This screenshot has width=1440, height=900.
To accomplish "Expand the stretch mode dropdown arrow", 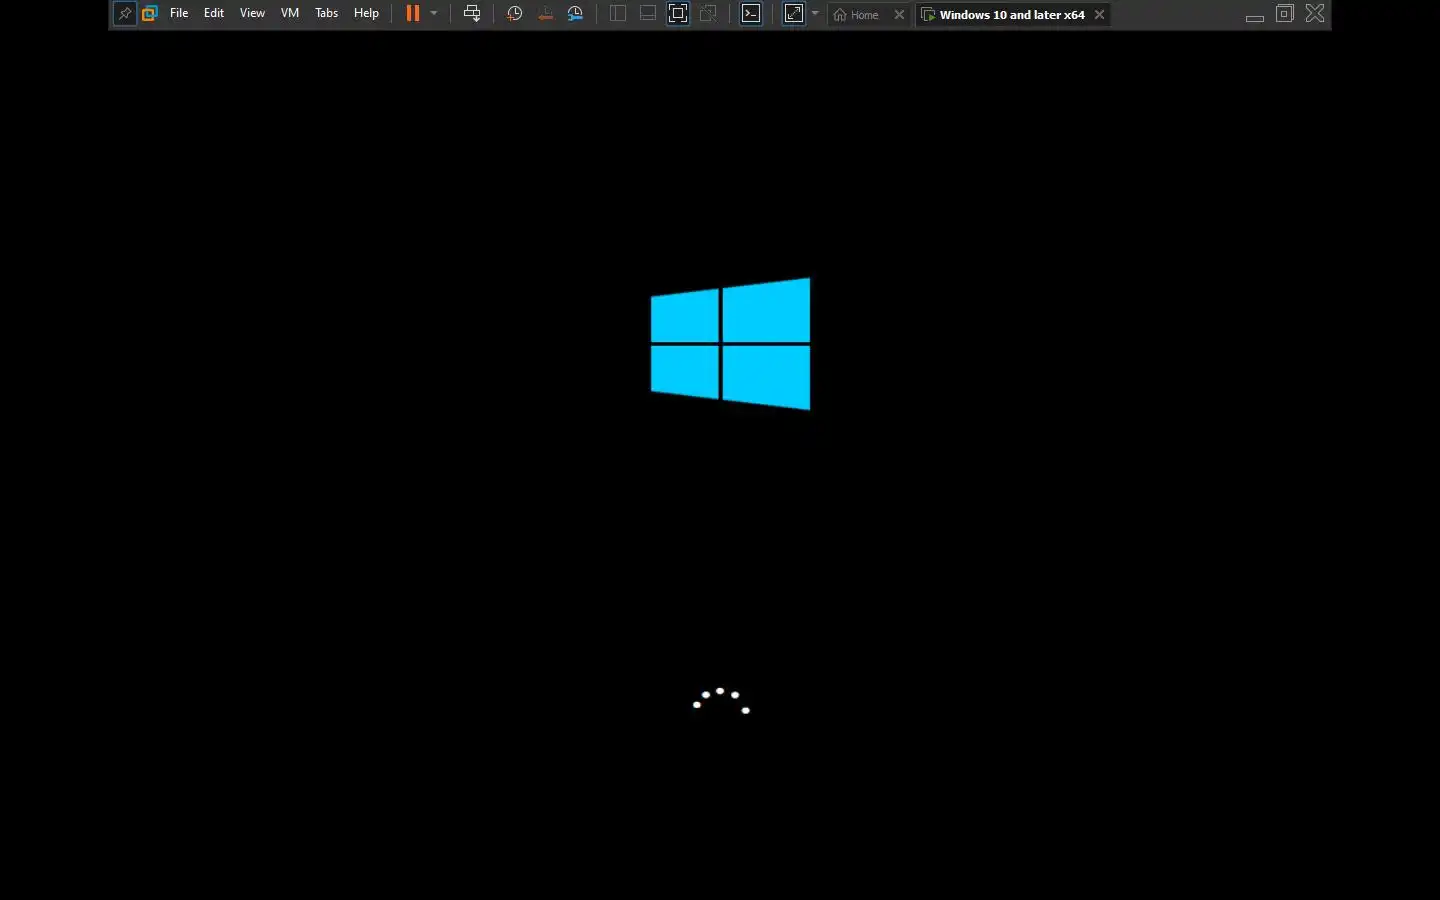I will (815, 14).
